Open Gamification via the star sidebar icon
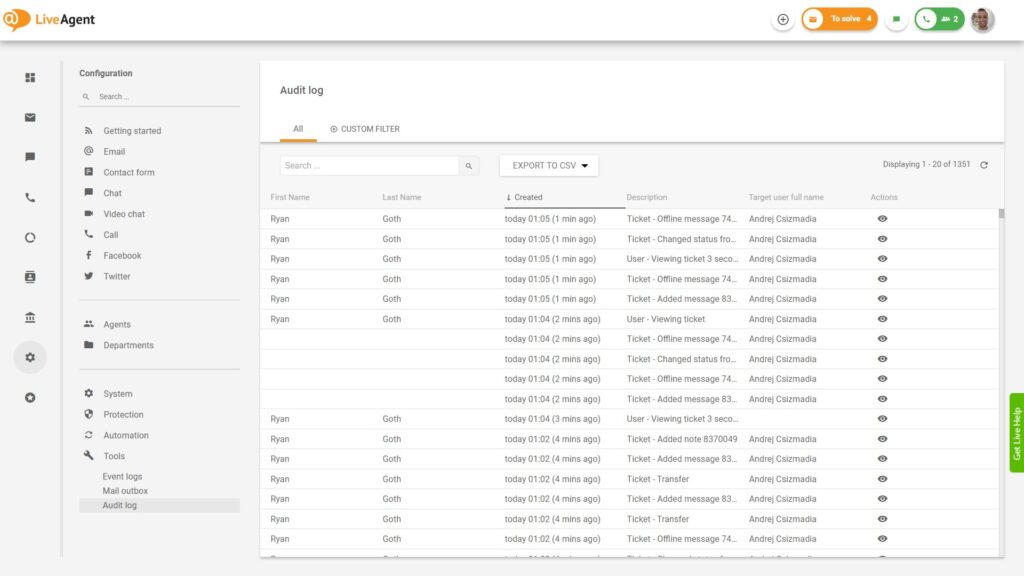The image size is (1024, 576). (30, 397)
